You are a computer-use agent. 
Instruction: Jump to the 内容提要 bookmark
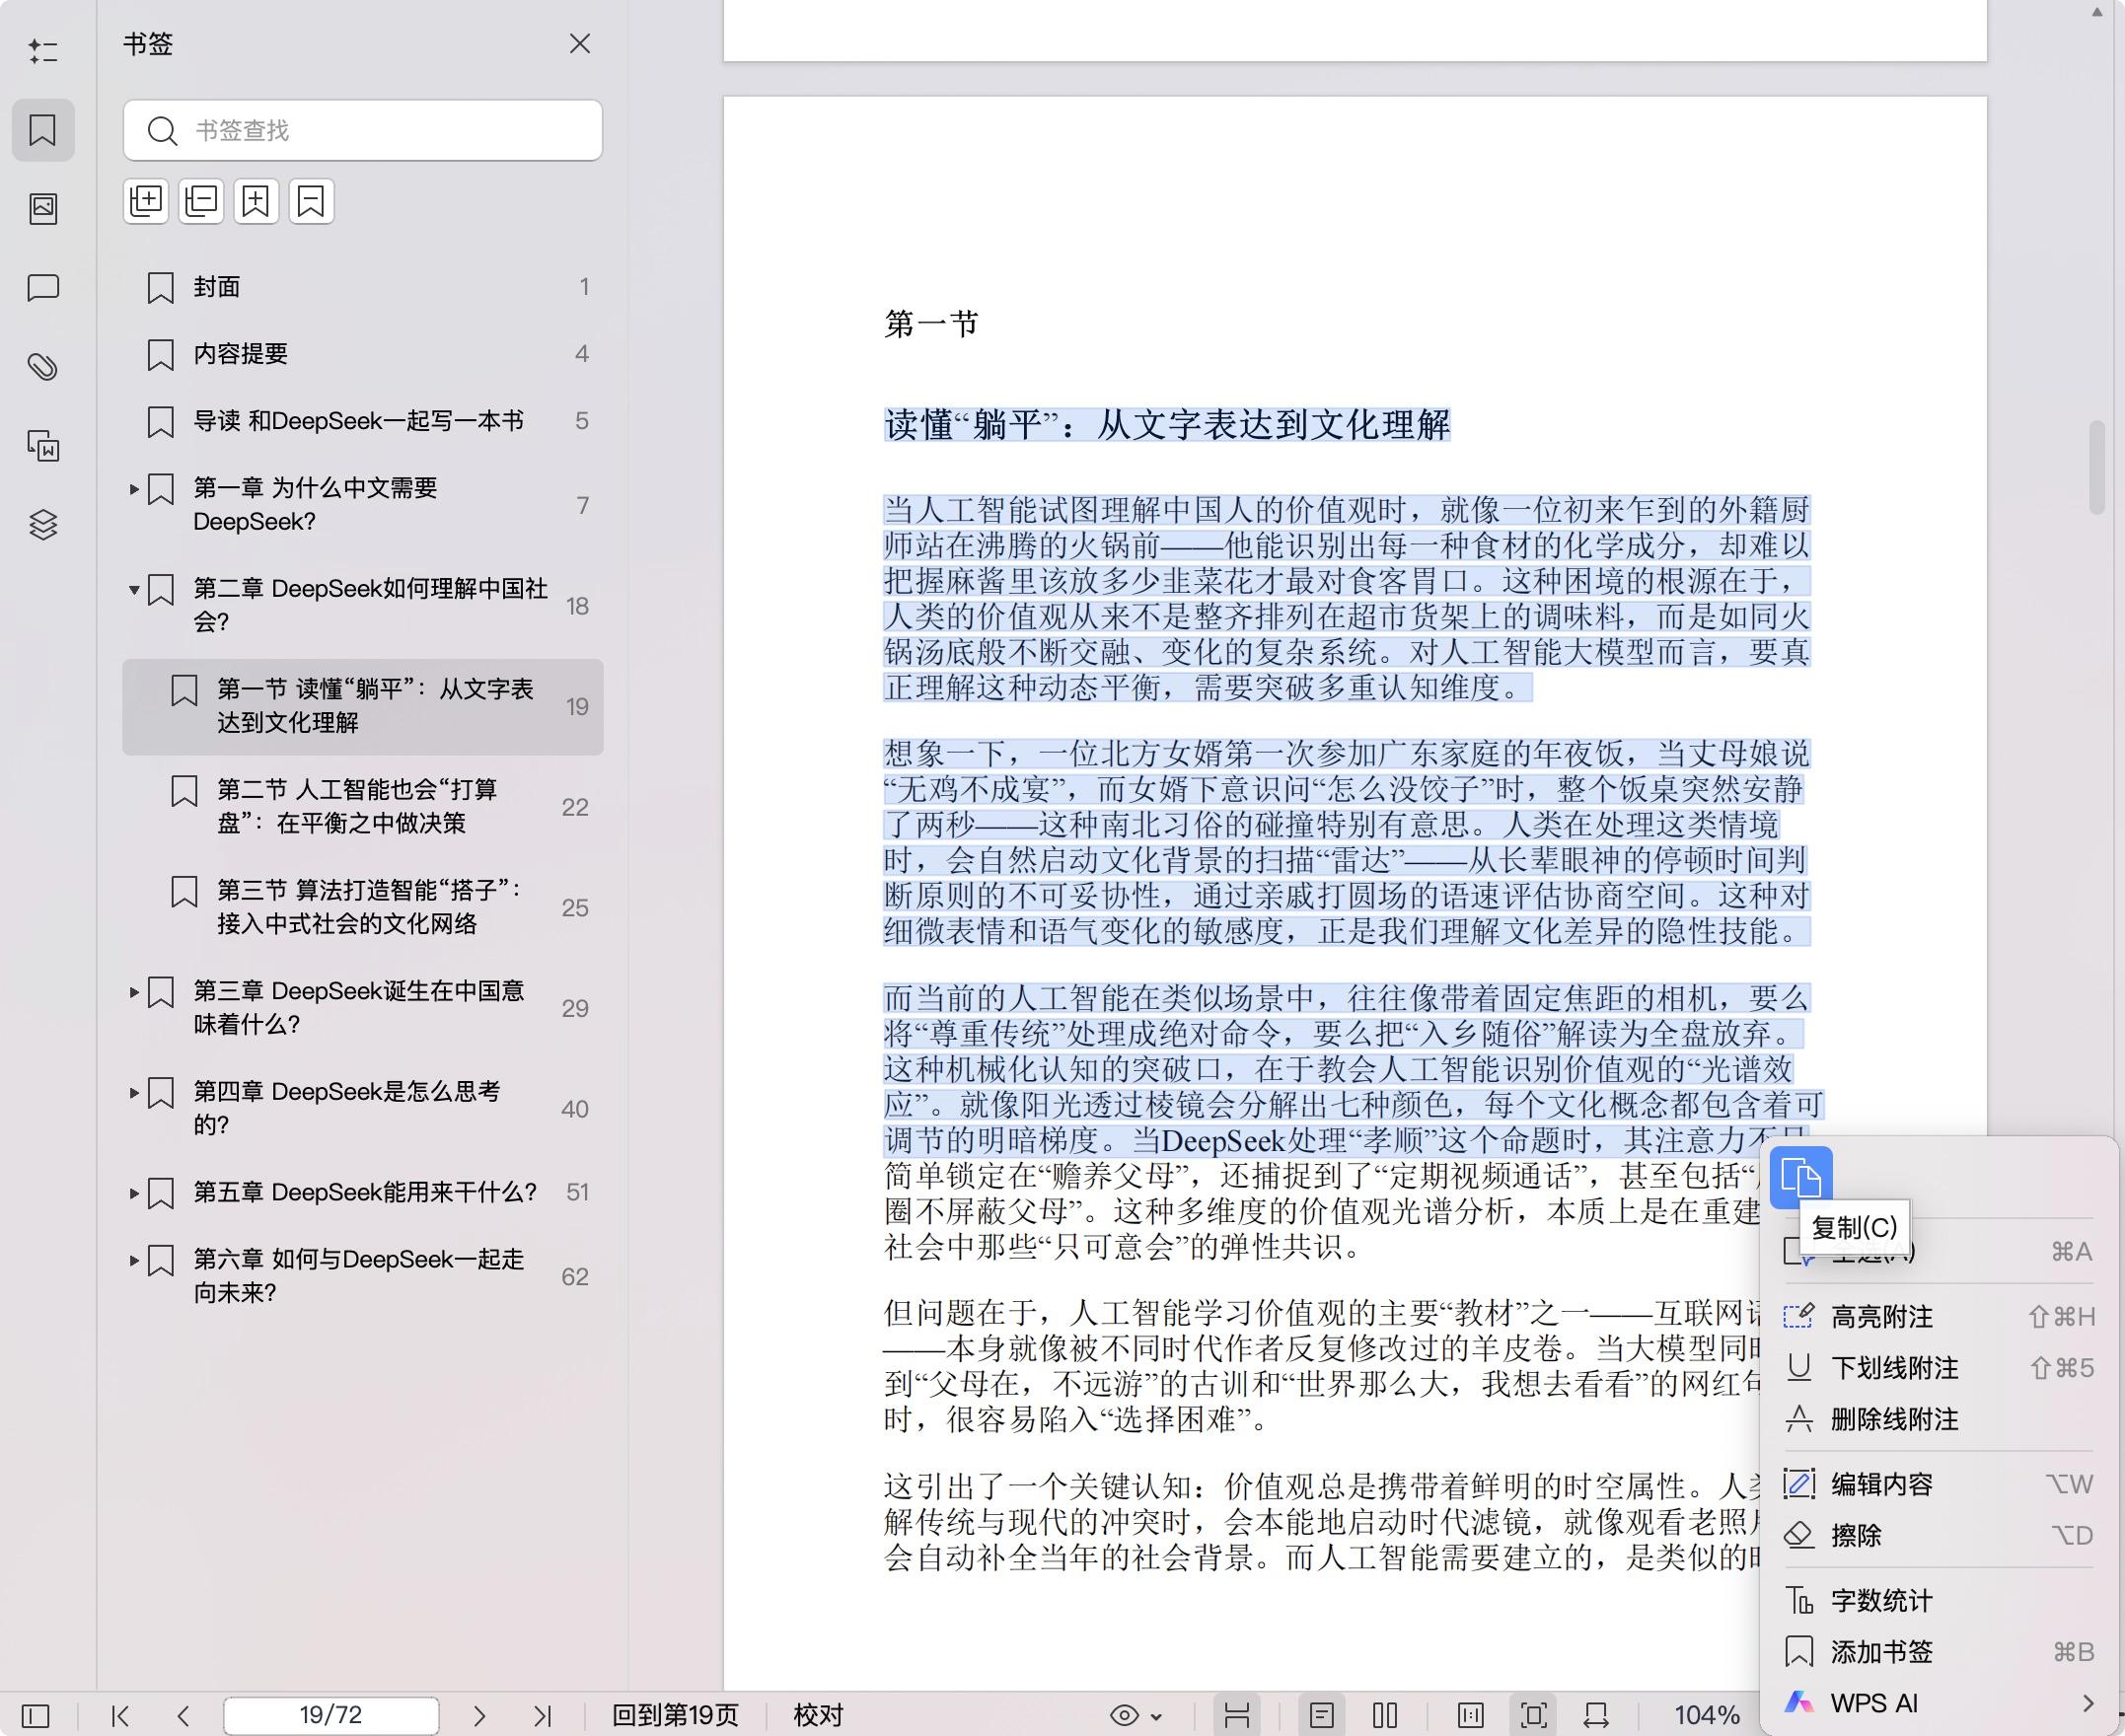coord(363,354)
